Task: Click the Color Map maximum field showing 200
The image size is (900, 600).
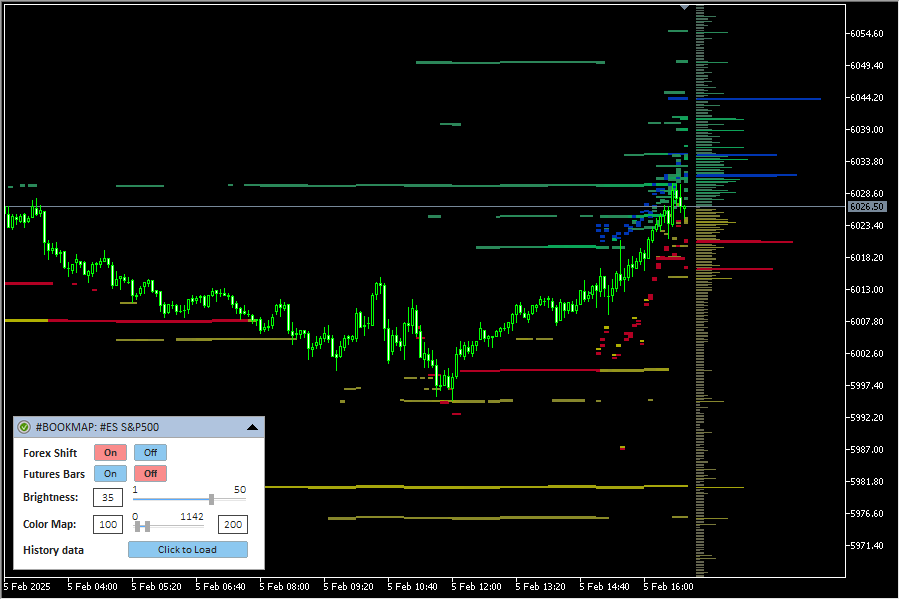Action: pos(233,524)
